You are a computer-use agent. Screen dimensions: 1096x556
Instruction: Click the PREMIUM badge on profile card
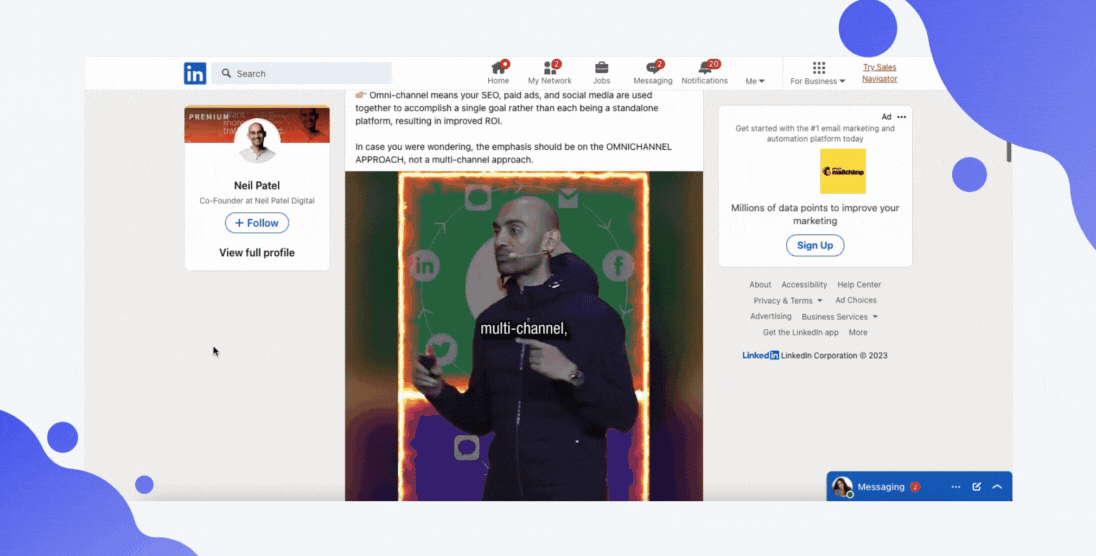[x=209, y=117]
